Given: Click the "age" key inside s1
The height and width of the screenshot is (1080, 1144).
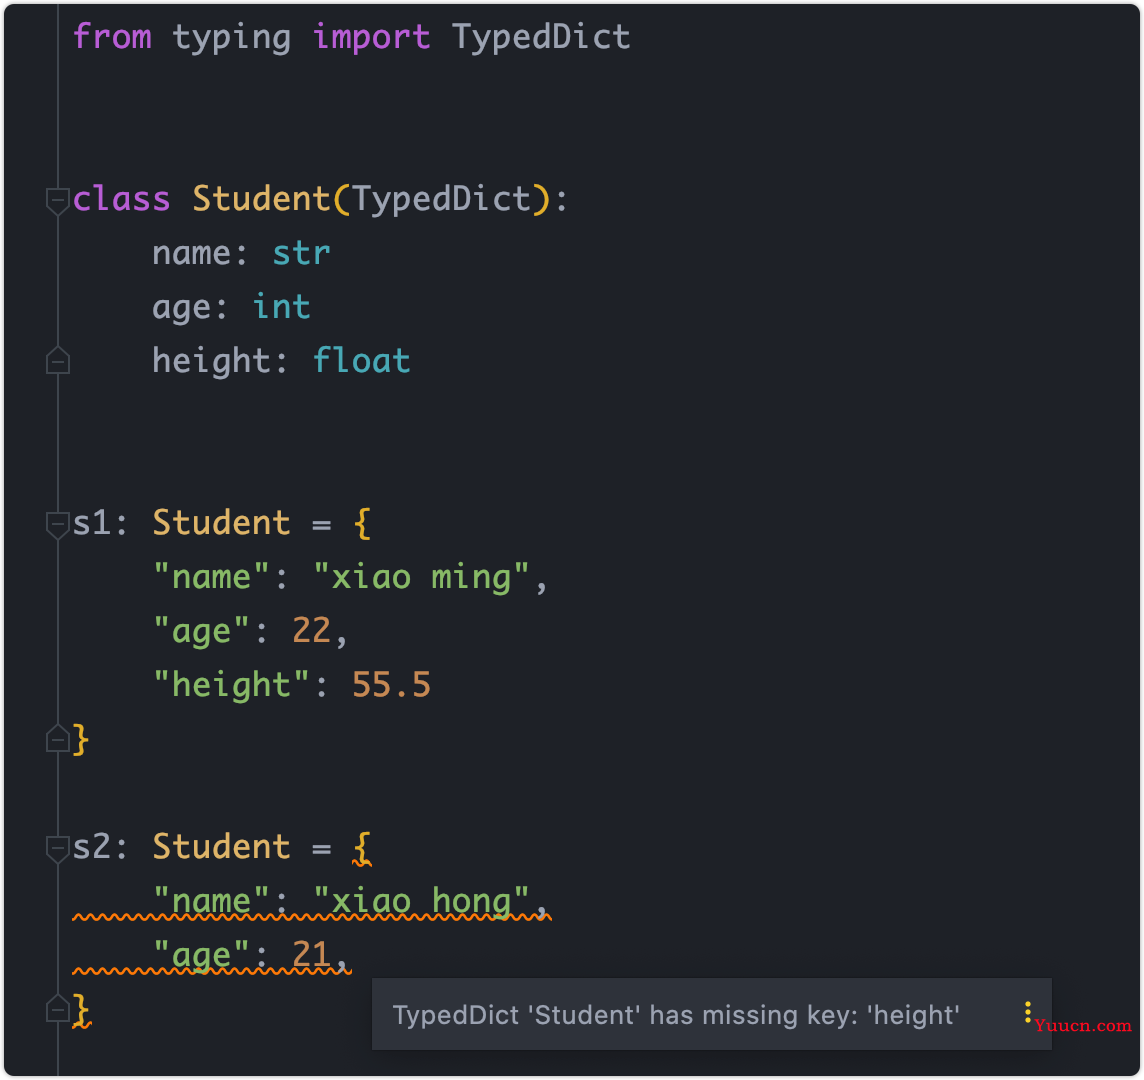Looking at the screenshot, I should coord(201,632).
